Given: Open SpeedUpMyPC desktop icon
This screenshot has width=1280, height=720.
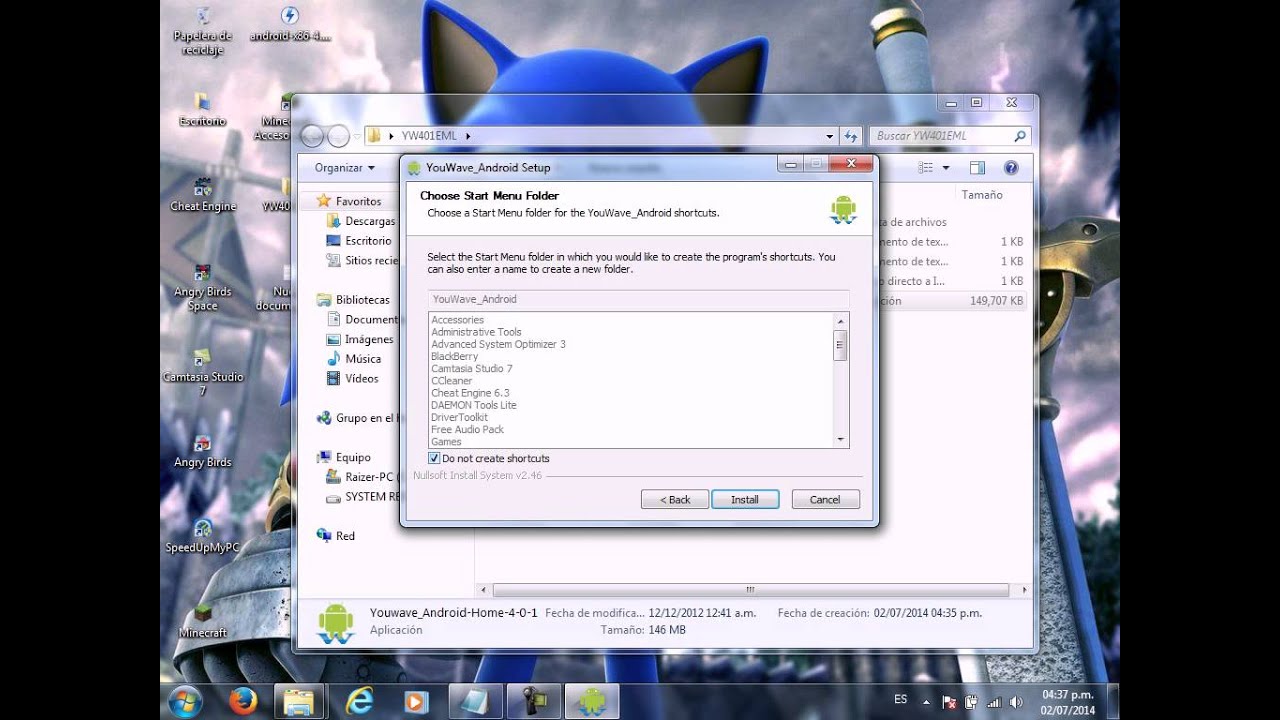Looking at the screenshot, I should 203,536.
